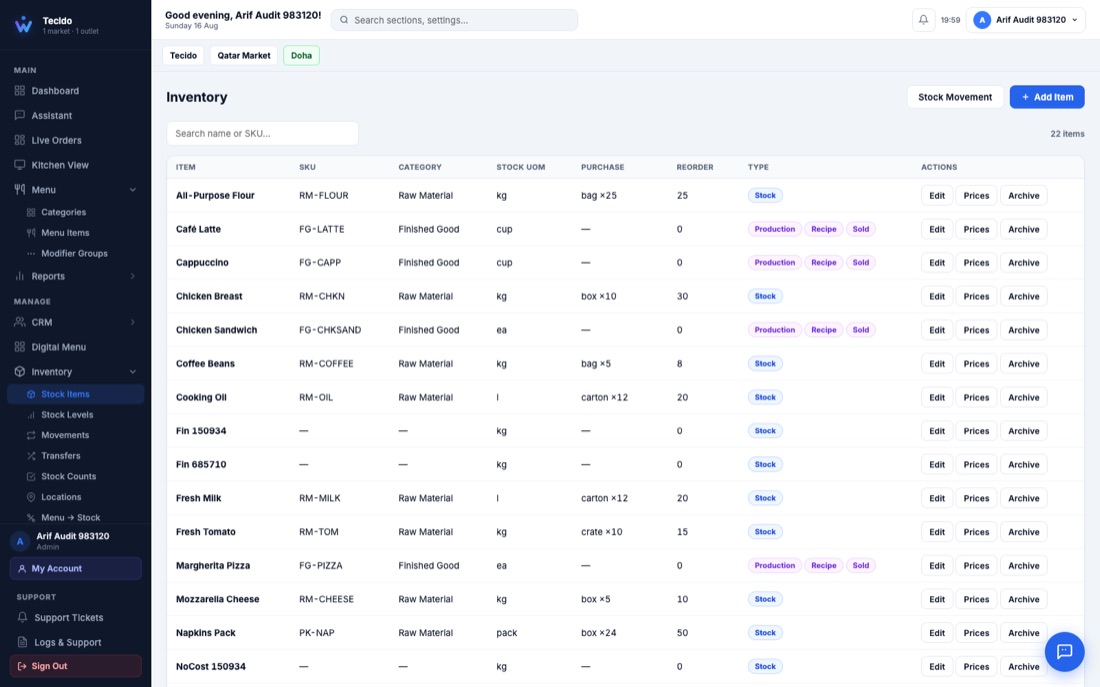Screen dimensions: 1100x687
Task: Focus the Search sections, settings field
Action: tap(455, 20)
